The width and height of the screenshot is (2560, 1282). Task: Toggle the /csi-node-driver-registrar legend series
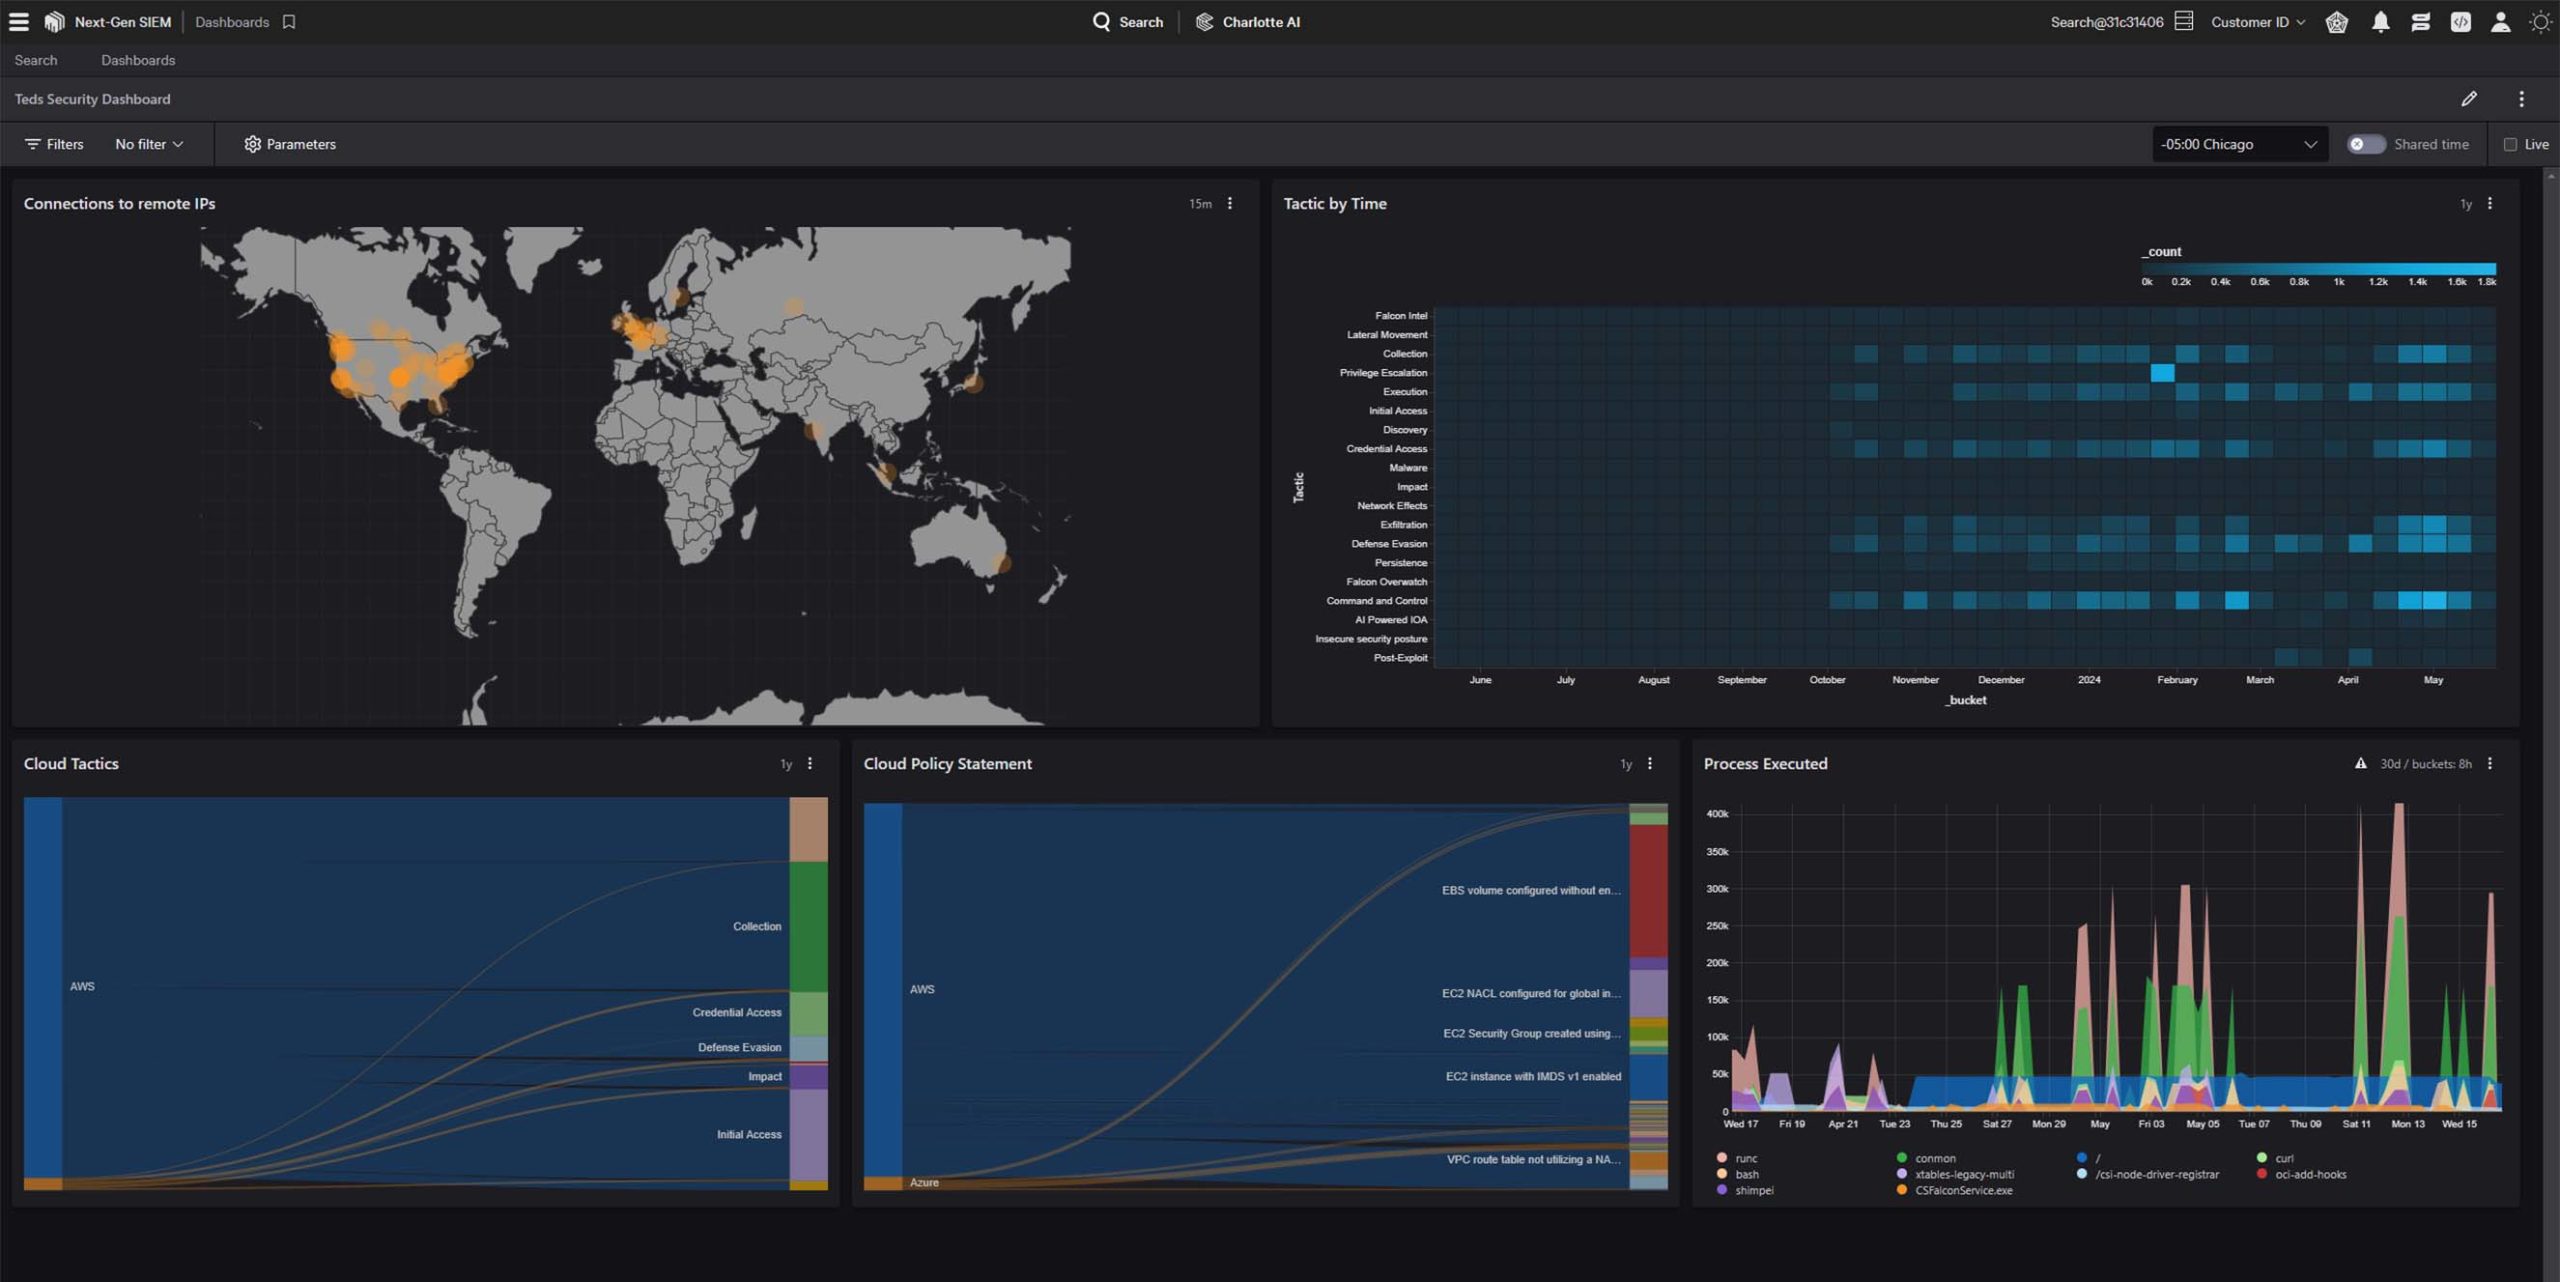click(2148, 1174)
